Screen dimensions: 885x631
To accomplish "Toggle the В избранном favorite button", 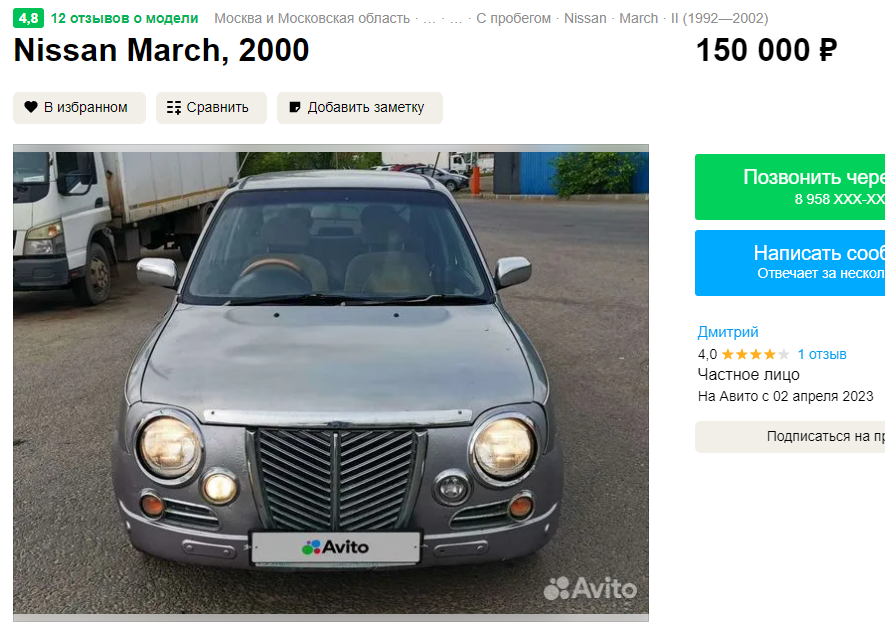I will pyautogui.click(x=80, y=107).
